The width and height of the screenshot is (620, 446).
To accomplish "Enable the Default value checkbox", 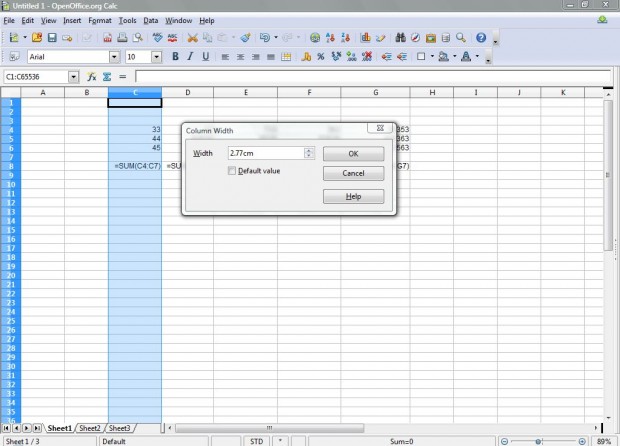I will coord(232,171).
